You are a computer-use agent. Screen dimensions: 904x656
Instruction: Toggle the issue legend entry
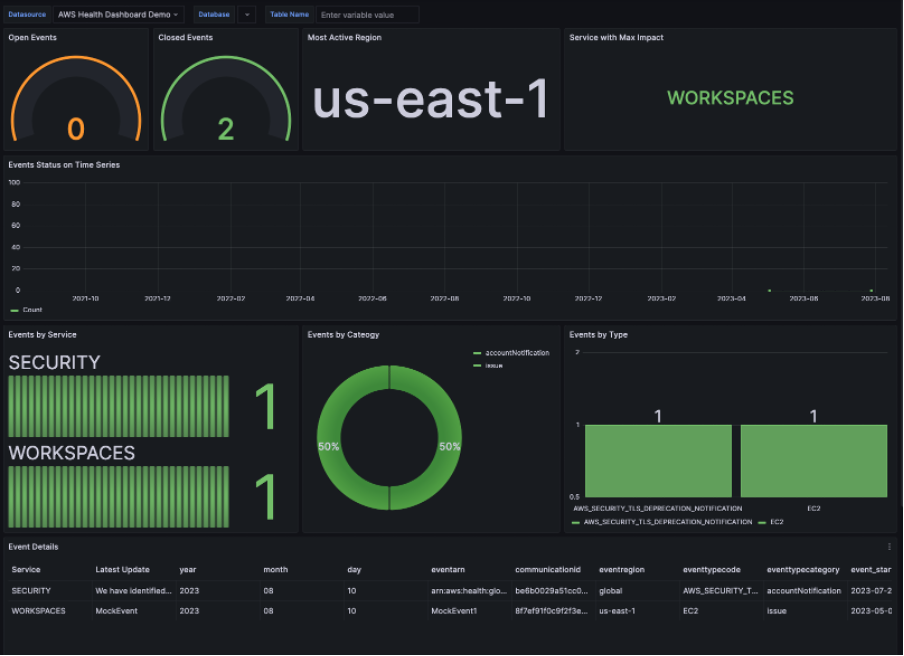pyautogui.click(x=493, y=364)
